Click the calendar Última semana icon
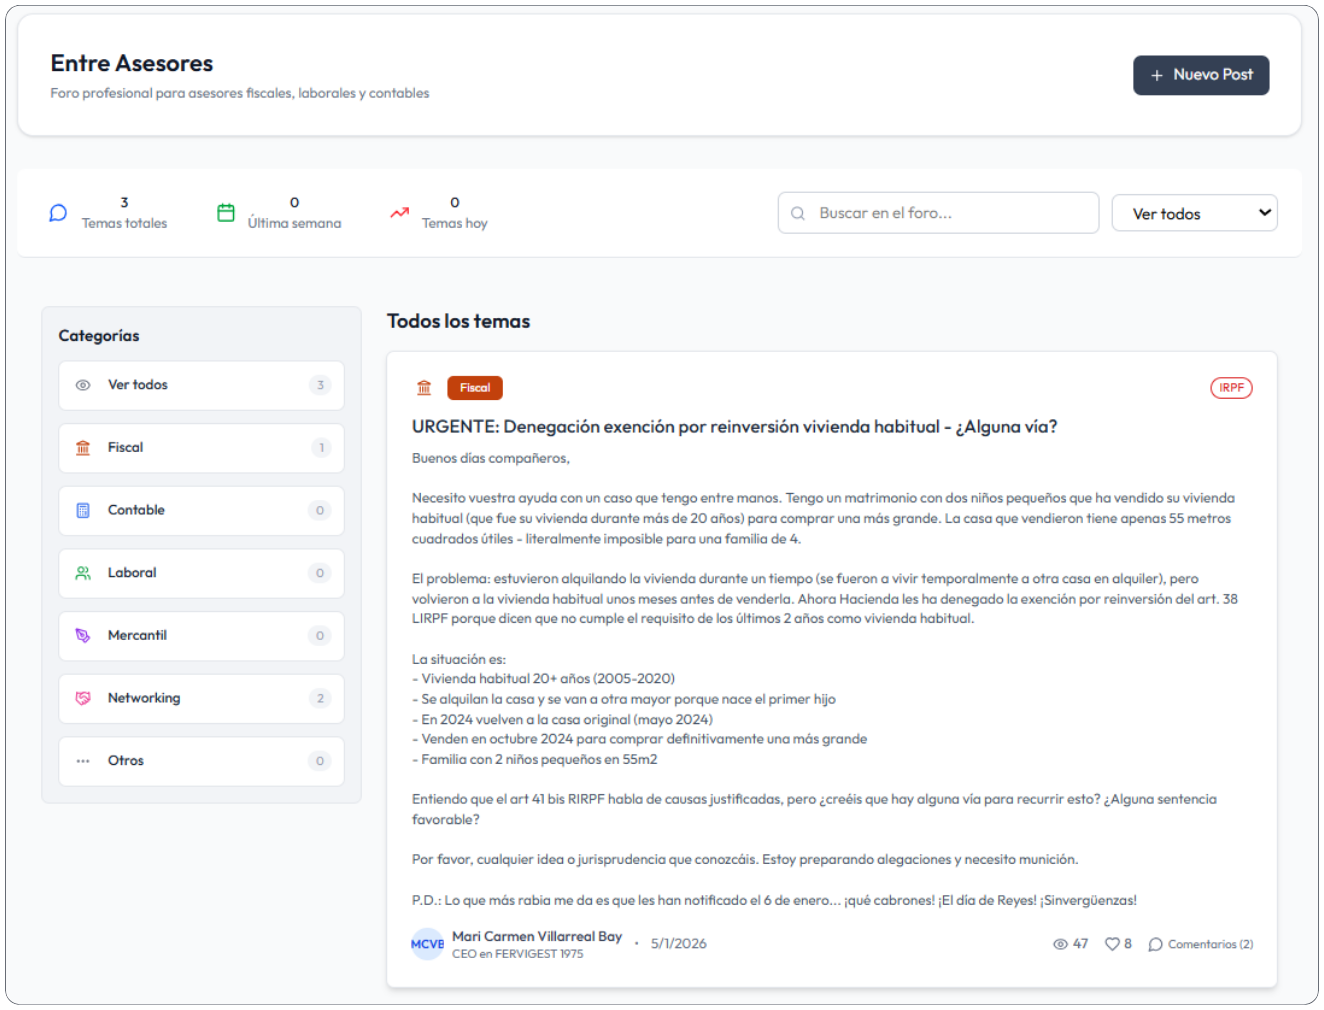The width and height of the screenshot is (1324, 1010). 226,213
